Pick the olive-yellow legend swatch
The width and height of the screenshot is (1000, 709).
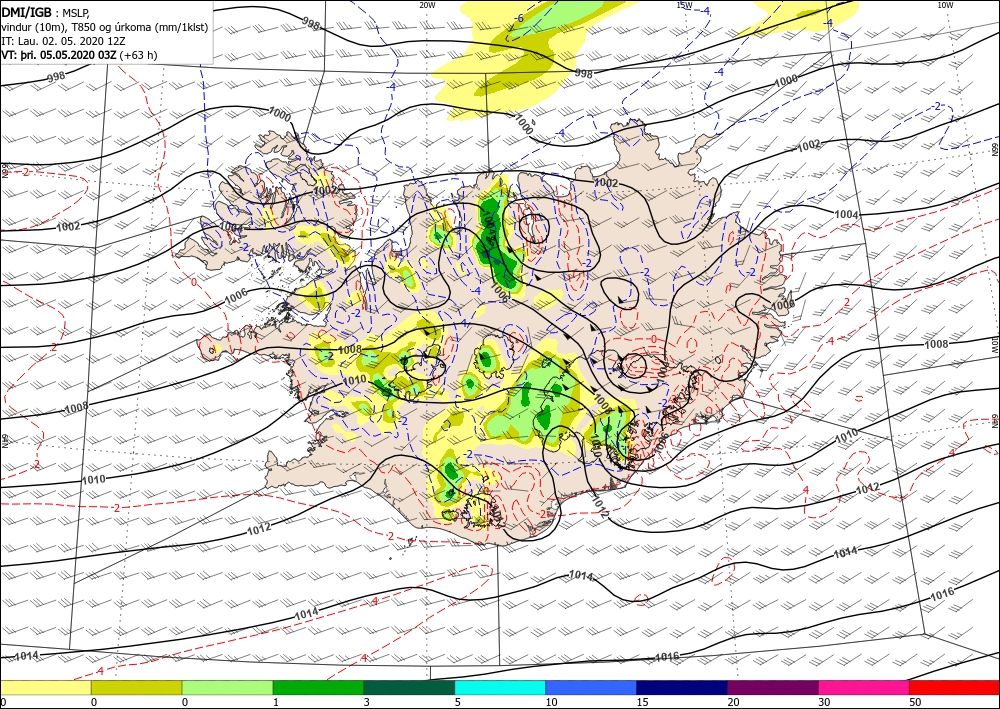[x=136, y=687]
